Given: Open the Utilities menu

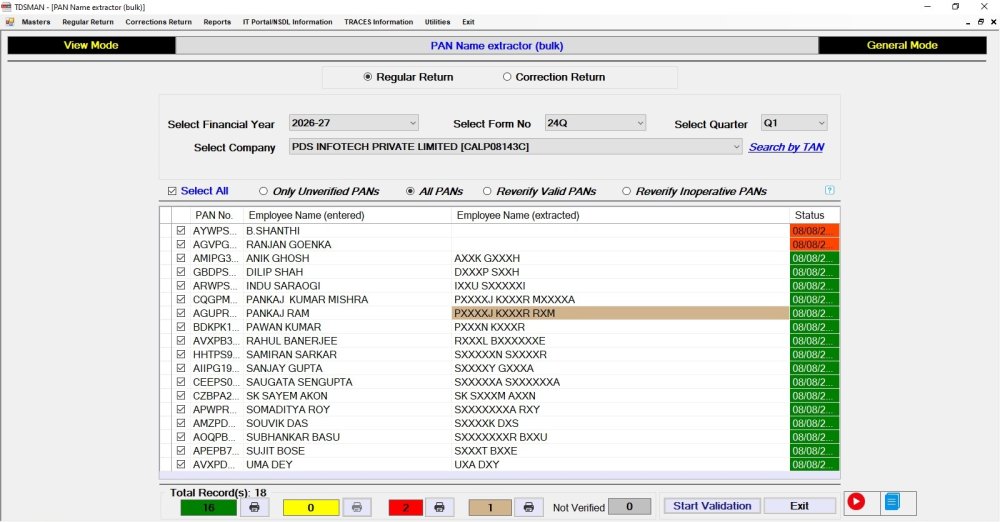Looking at the screenshot, I should point(438,22).
